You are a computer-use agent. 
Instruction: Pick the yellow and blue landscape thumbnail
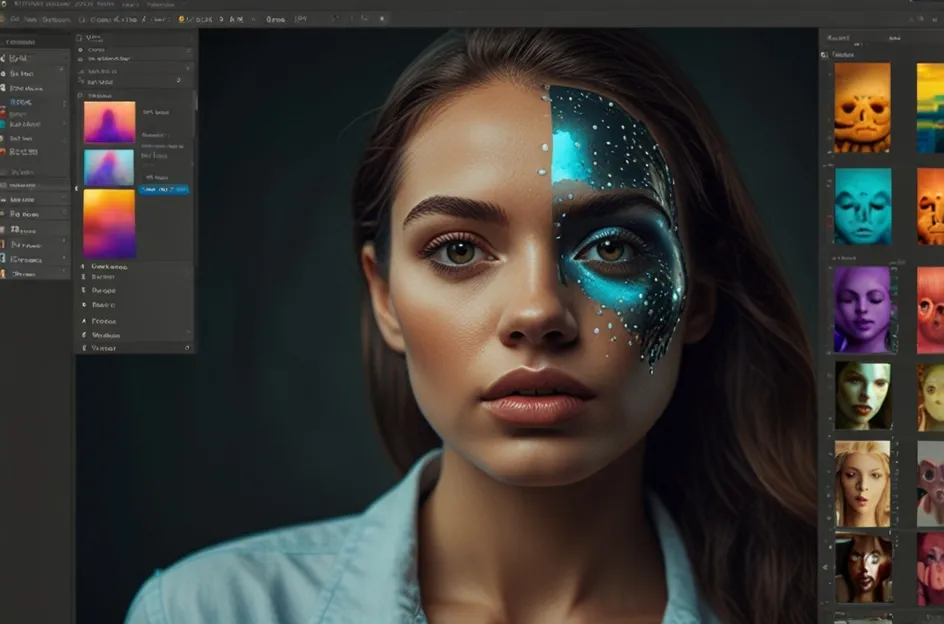(930, 108)
